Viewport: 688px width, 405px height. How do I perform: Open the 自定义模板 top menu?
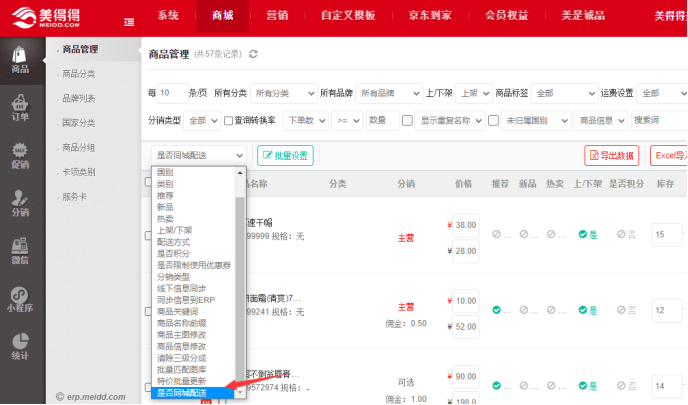click(x=348, y=16)
